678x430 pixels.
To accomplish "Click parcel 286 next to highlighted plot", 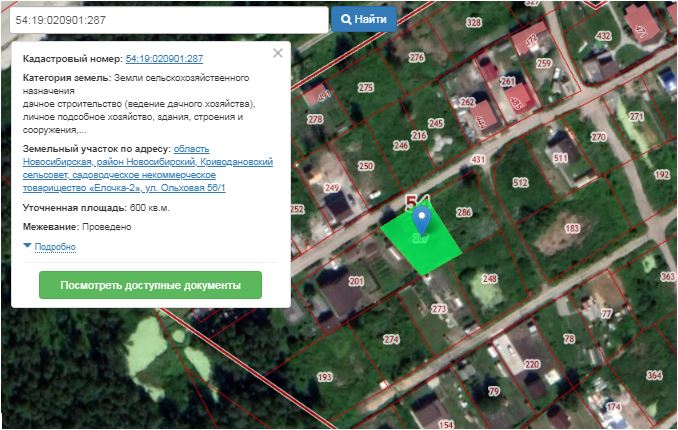I will [463, 213].
